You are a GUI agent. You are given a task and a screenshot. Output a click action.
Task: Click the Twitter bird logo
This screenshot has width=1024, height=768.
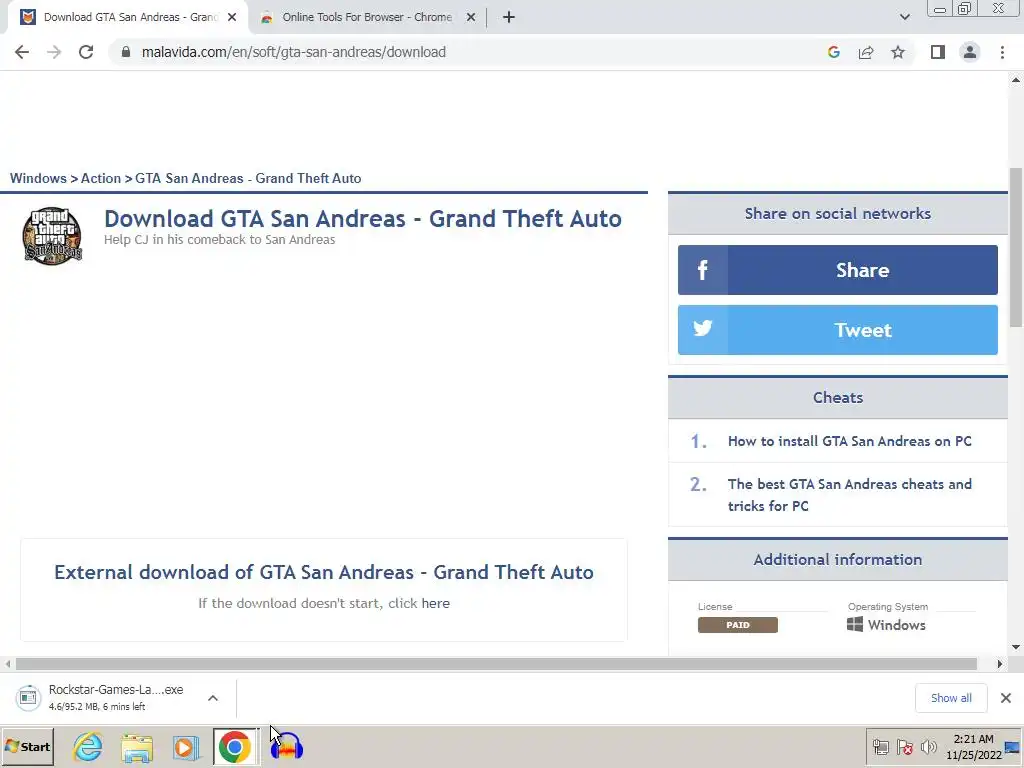(703, 328)
